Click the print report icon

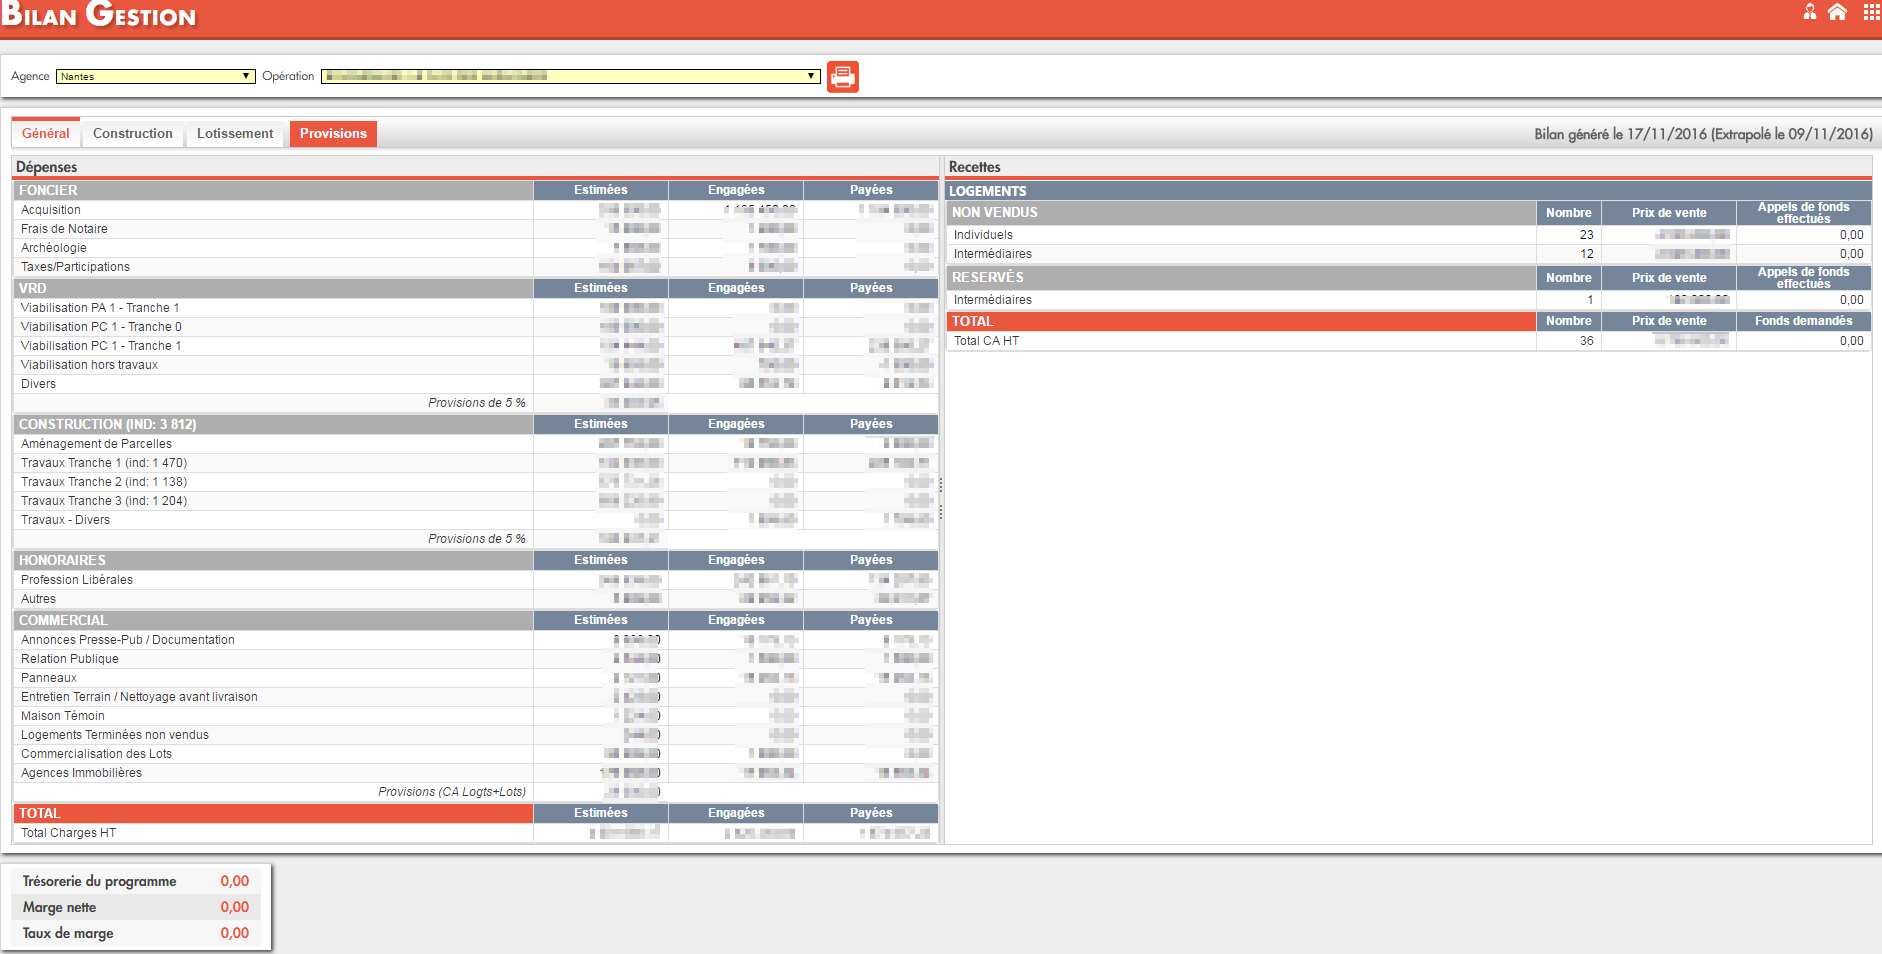pos(842,77)
